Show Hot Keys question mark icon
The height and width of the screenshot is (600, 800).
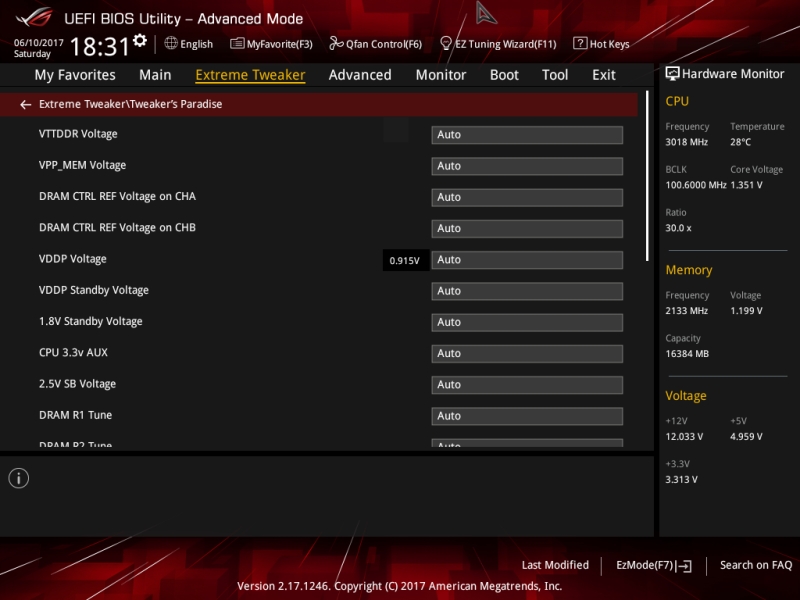tap(580, 43)
